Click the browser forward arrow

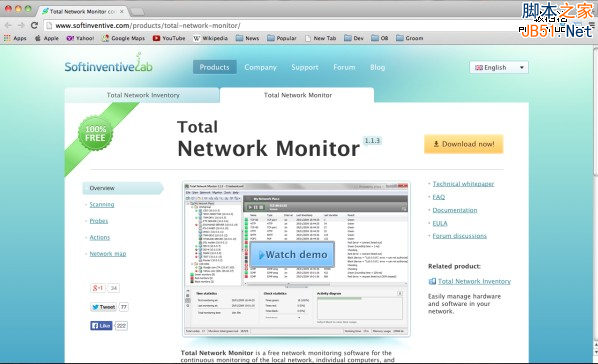pyautogui.click(x=21, y=25)
